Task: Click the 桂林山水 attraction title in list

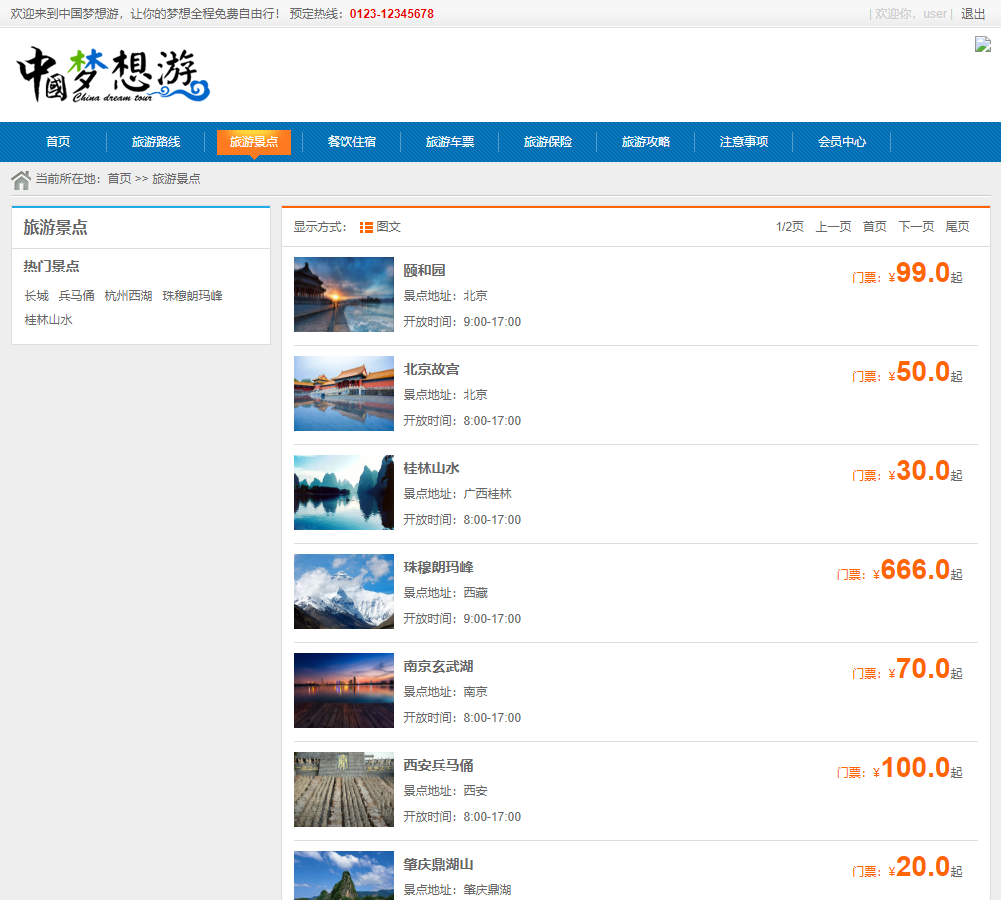Action: pyautogui.click(x=432, y=469)
